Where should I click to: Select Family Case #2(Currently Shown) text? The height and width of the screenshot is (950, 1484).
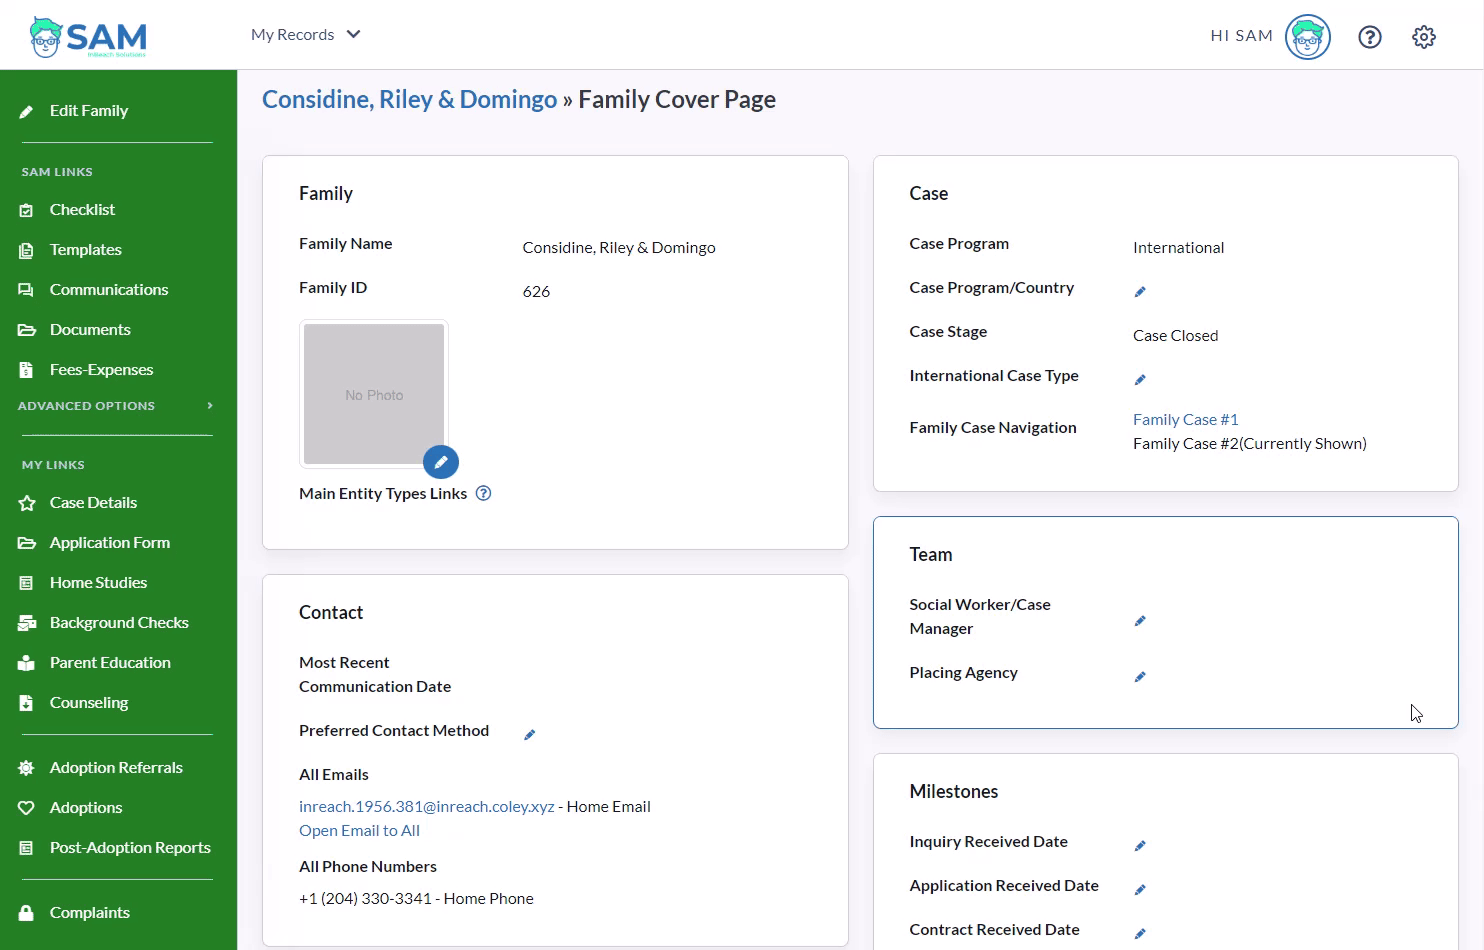click(1249, 444)
